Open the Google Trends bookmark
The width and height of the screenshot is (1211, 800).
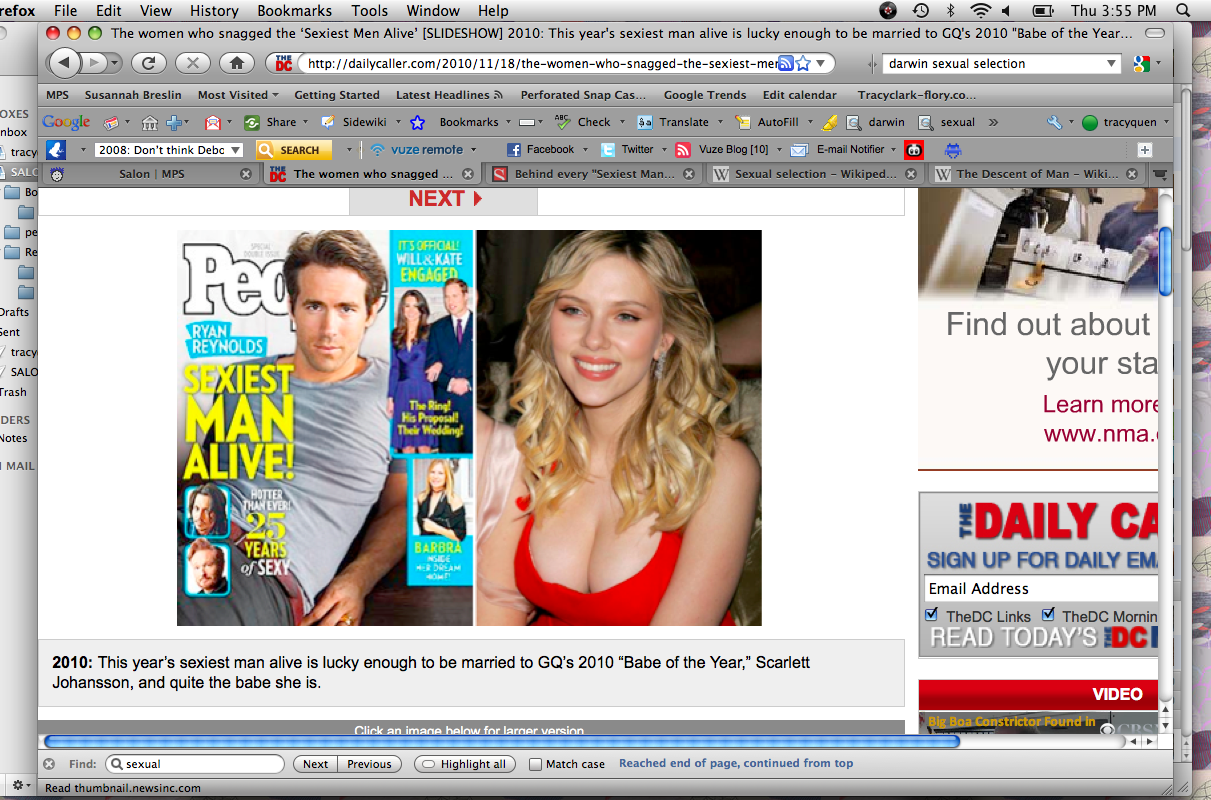point(705,95)
